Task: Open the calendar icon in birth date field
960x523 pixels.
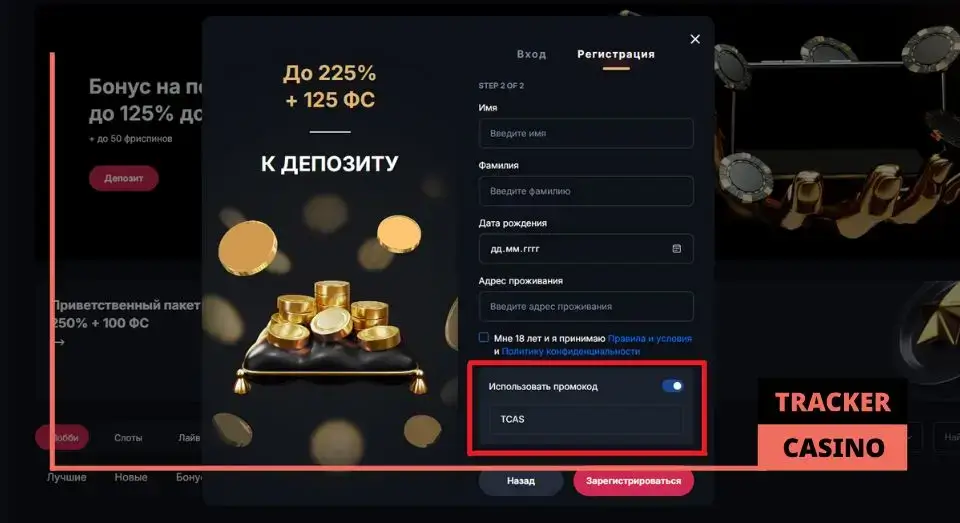Action: pyautogui.click(x=677, y=249)
